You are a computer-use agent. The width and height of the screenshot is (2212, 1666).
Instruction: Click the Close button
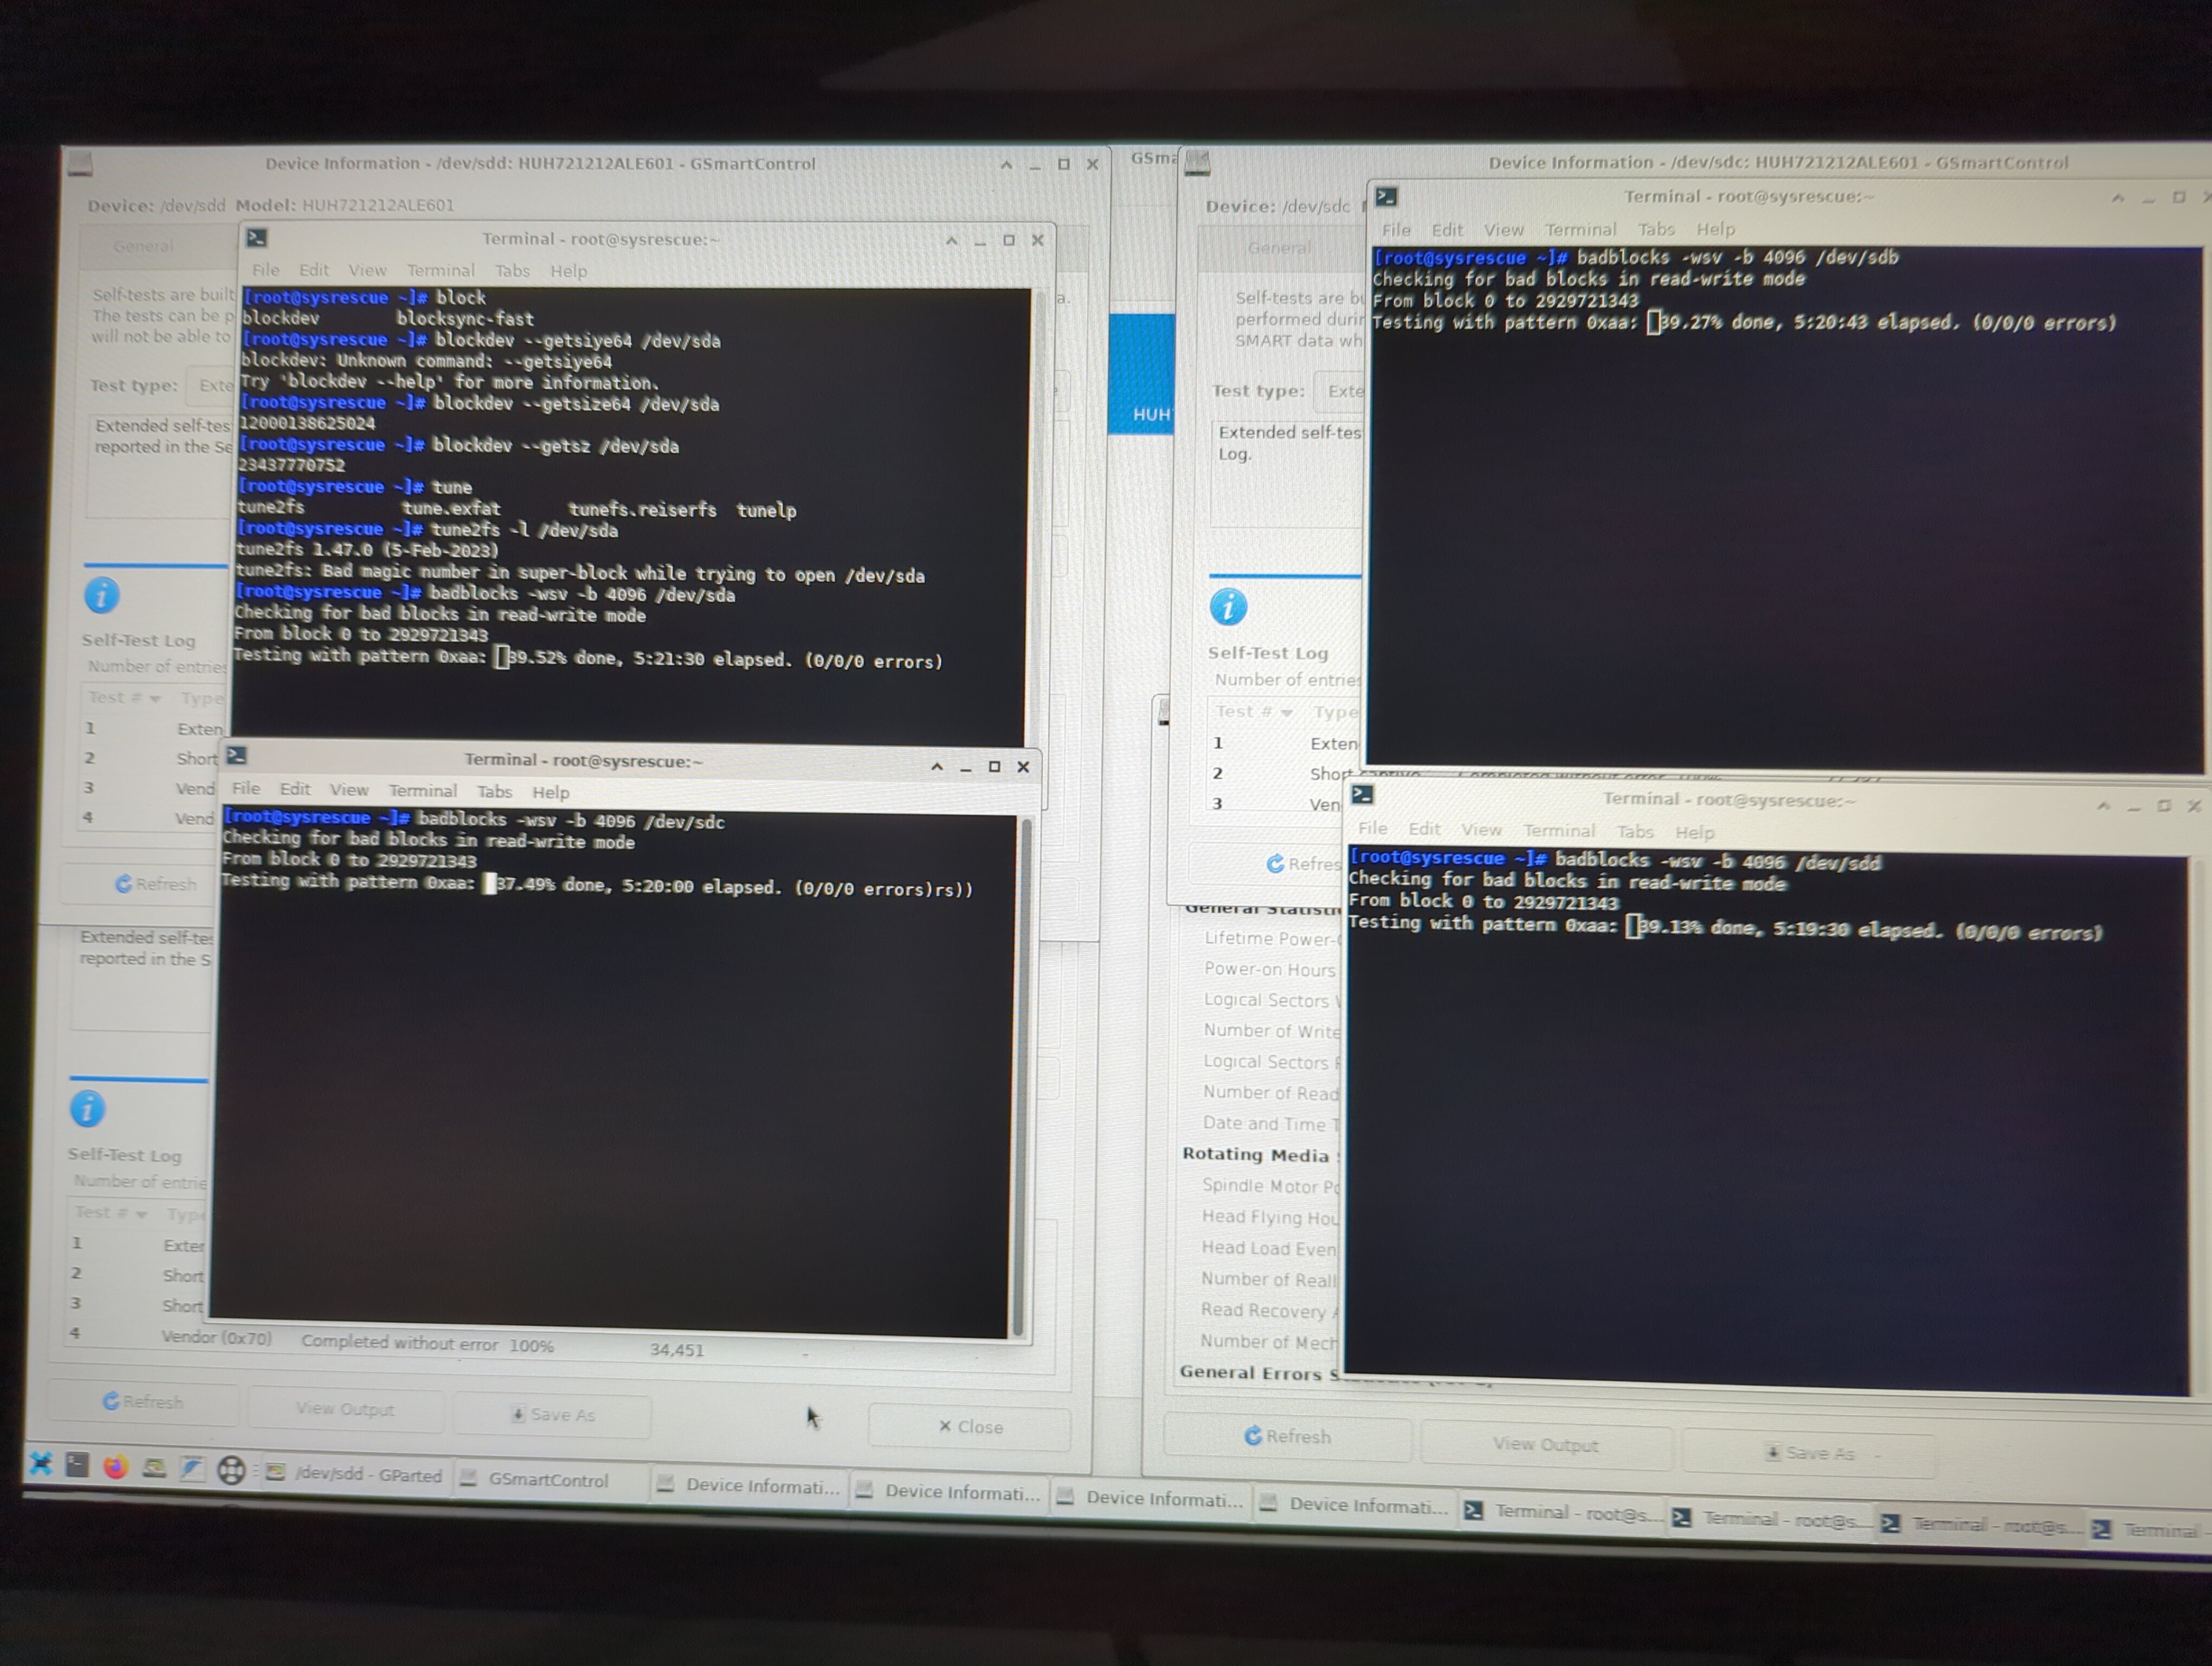tap(970, 1427)
